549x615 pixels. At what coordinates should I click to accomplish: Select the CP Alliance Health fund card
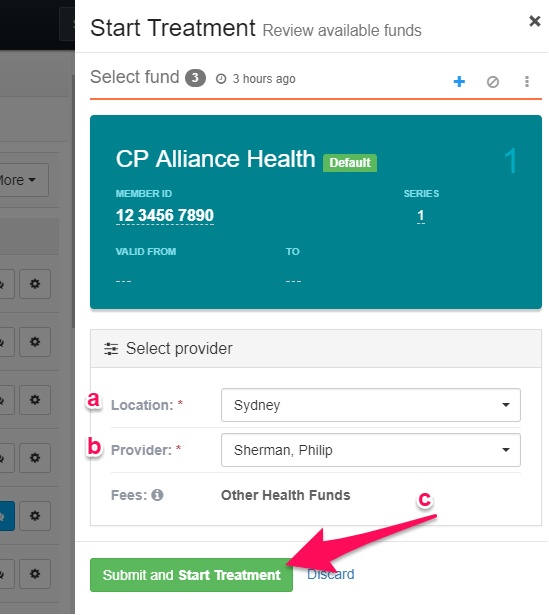coord(316,212)
